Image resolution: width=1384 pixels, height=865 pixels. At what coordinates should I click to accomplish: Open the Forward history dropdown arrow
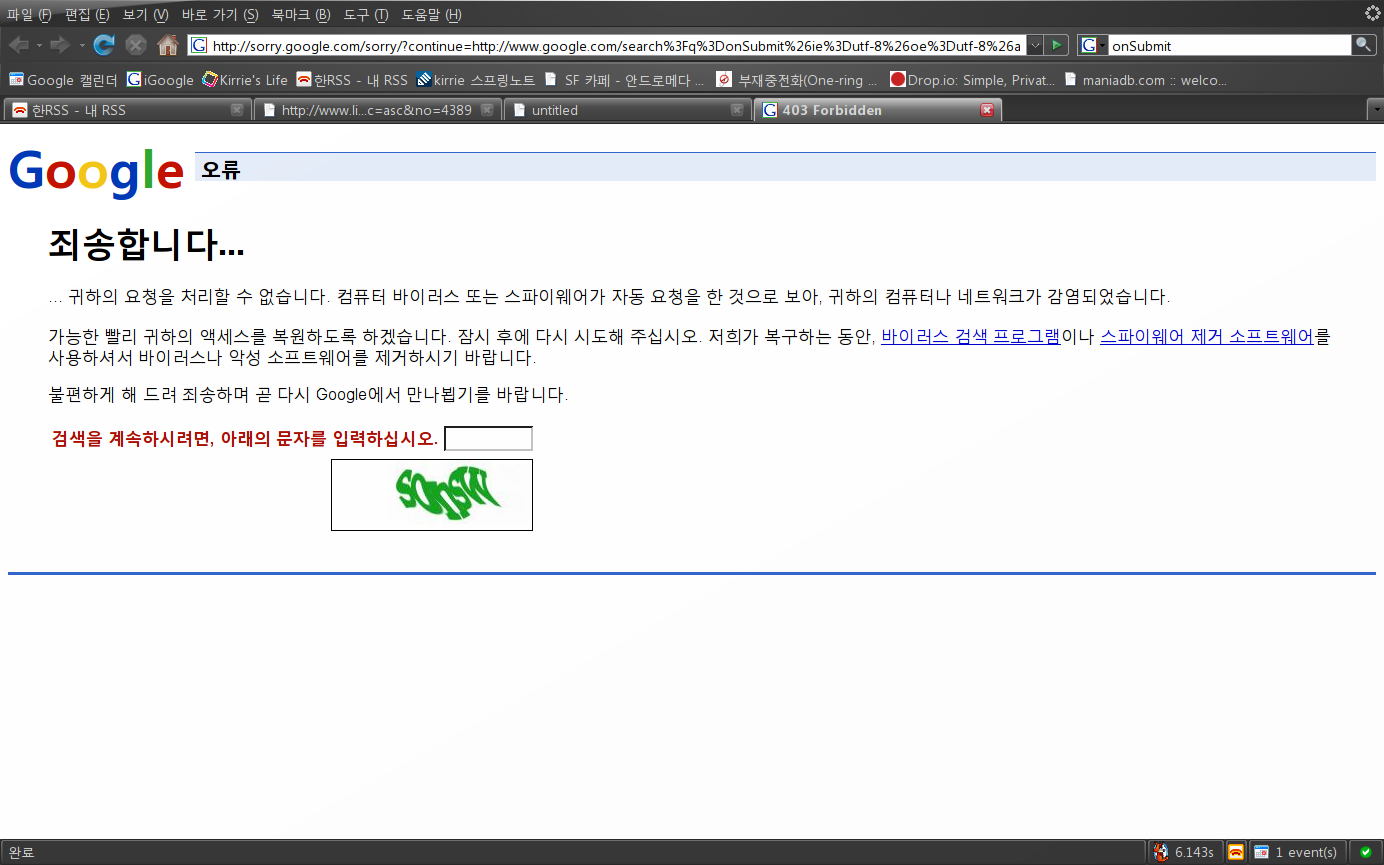pos(82,45)
